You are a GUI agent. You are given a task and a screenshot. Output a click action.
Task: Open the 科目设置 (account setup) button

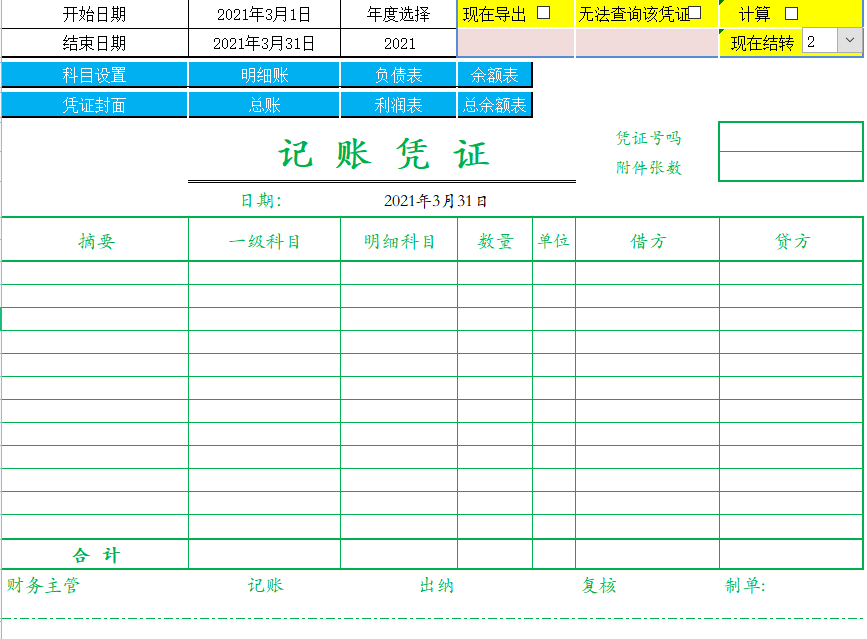tap(95, 74)
